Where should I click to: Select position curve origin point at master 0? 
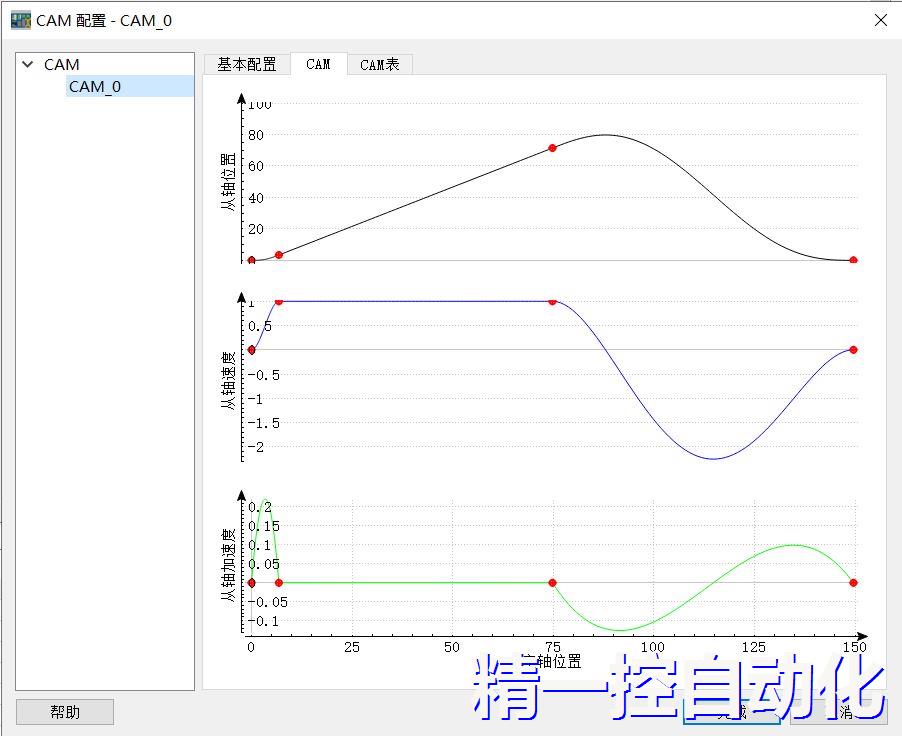pyautogui.click(x=251, y=260)
